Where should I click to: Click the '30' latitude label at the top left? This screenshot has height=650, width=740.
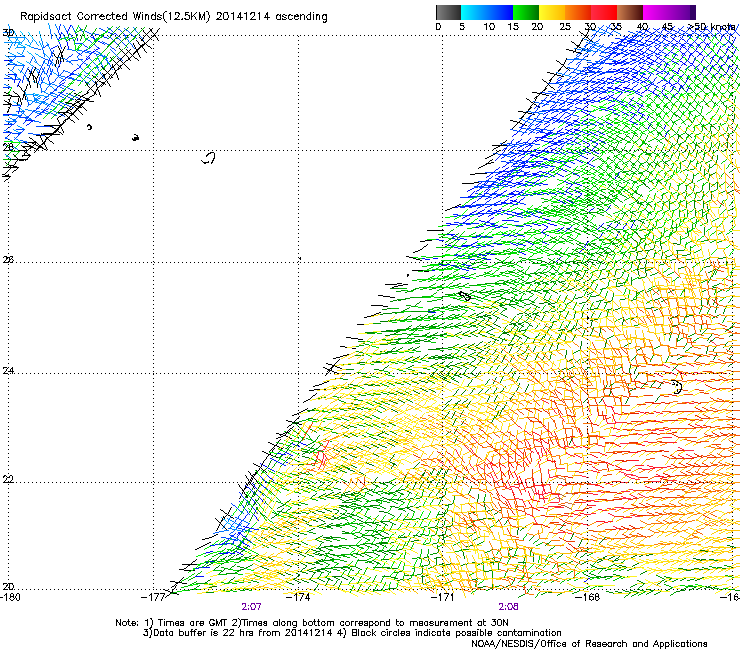(8, 33)
